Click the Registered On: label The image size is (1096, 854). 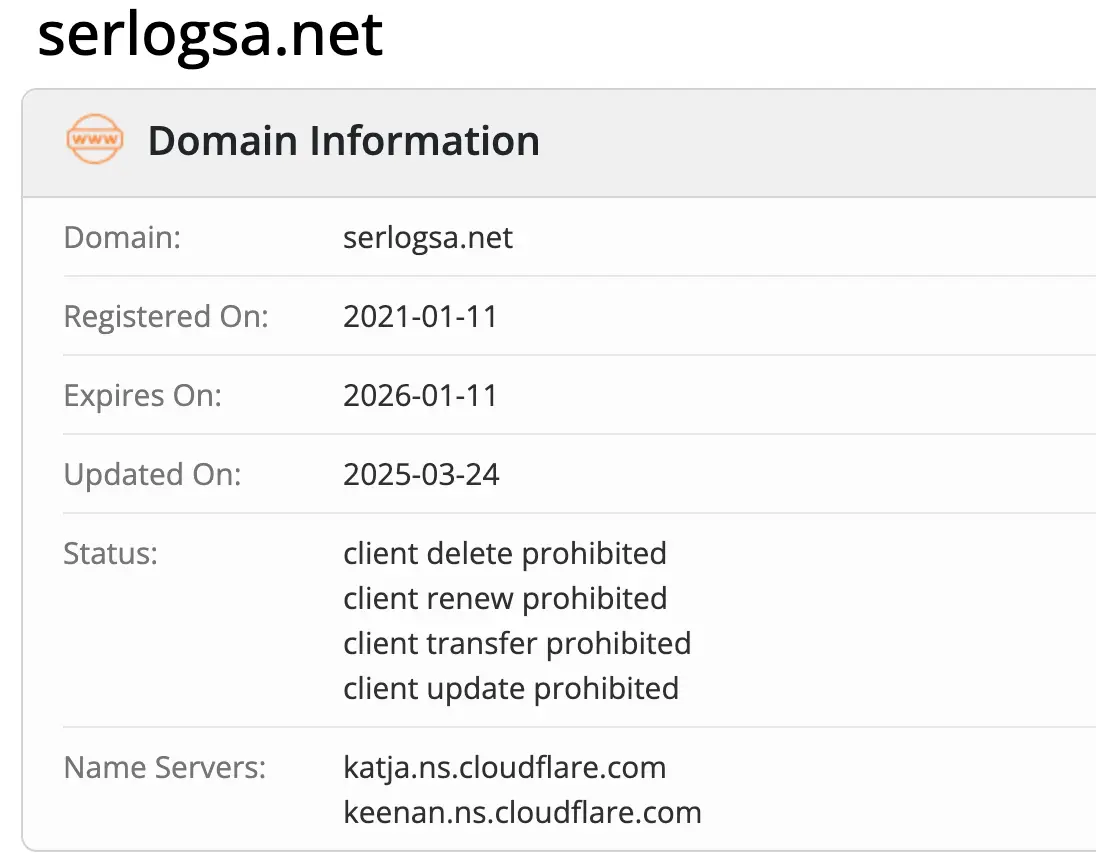pyautogui.click(x=166, y=317)
